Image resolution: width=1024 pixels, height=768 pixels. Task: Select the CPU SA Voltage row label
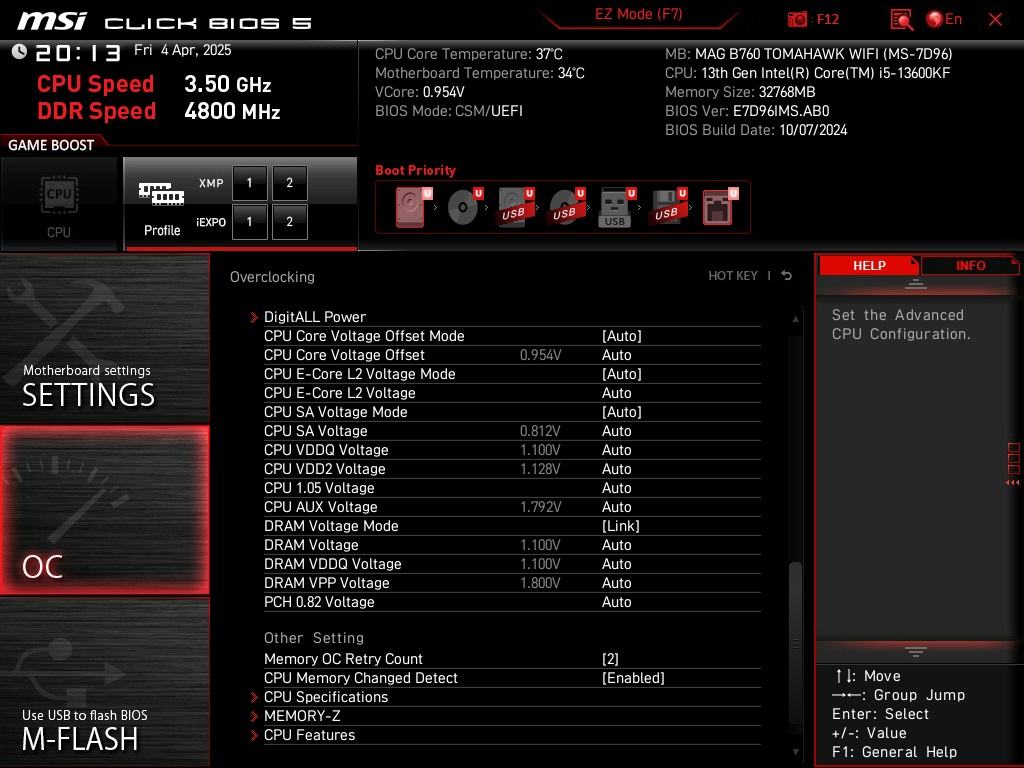pos(315,431)
